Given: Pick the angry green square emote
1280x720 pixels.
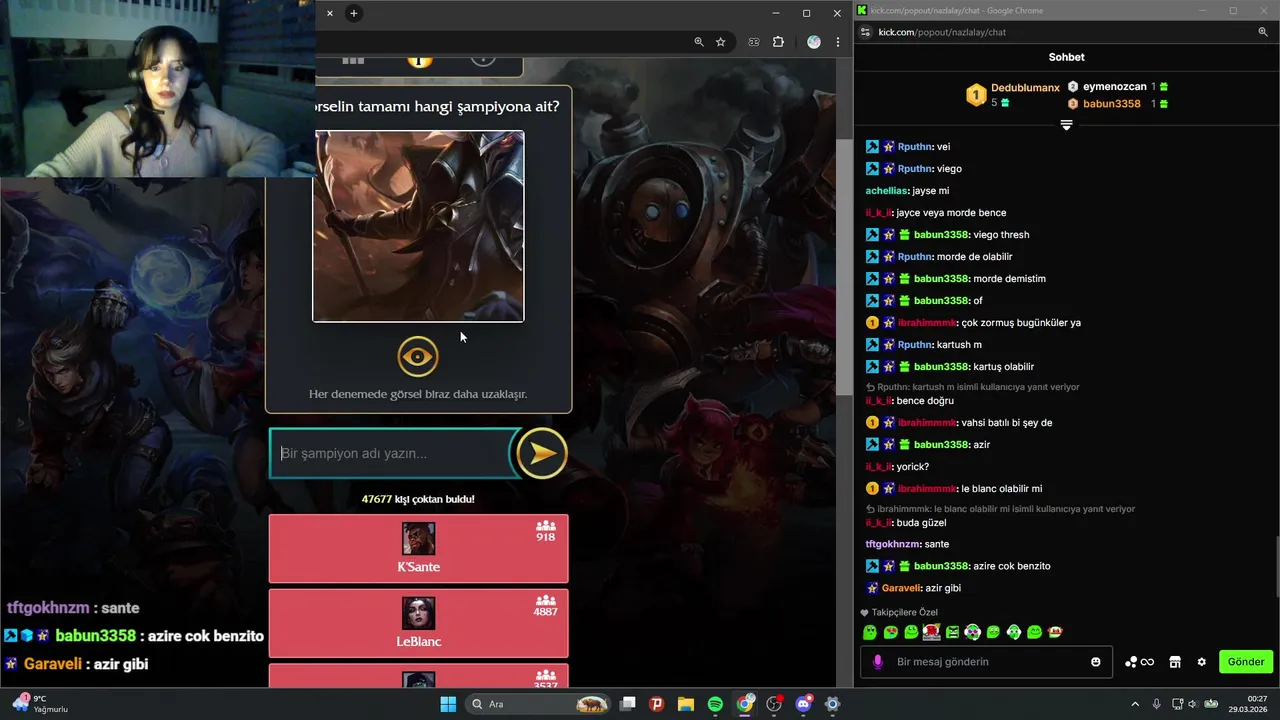Looking at the screenshot, I should coord(952,632).
